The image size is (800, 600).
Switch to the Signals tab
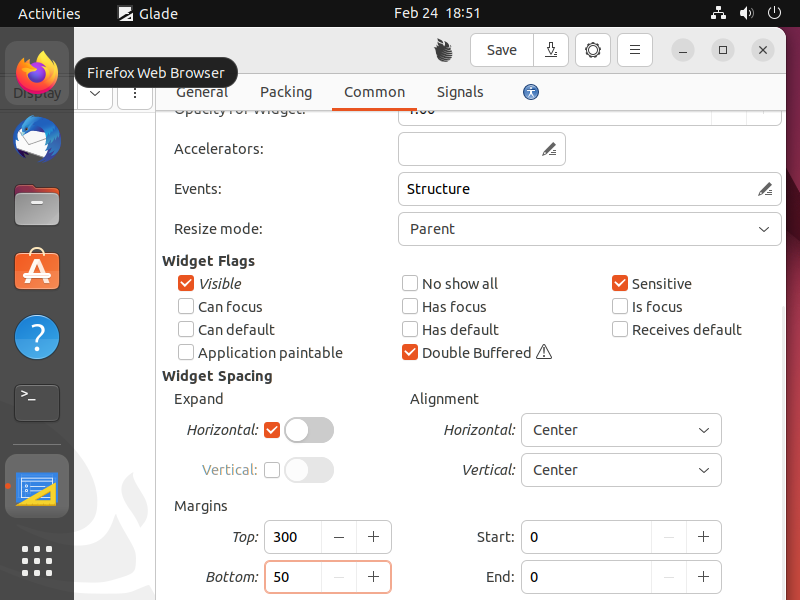pyautogui.click(x=460, y=92)
